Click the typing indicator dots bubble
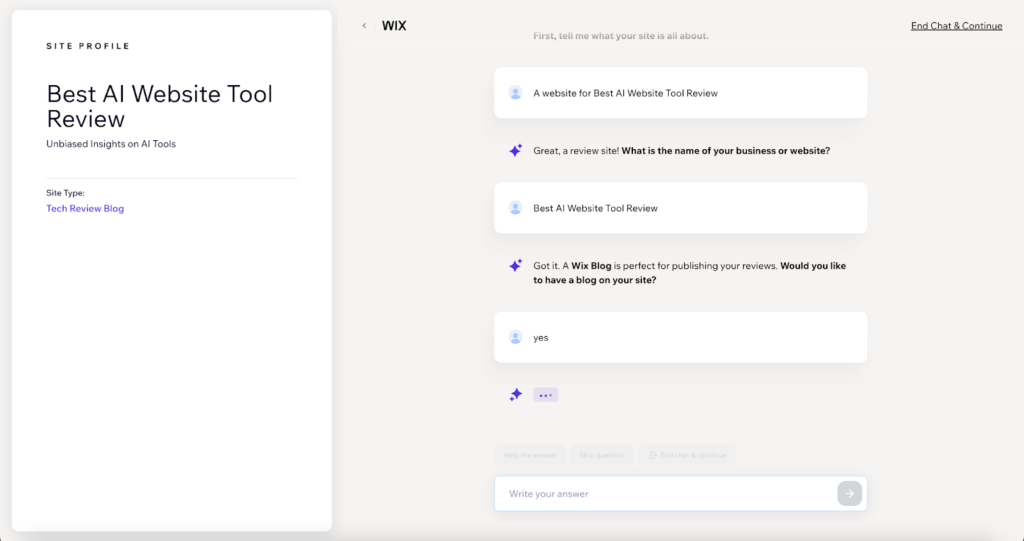1024x541 pixels. coord(545,395)
